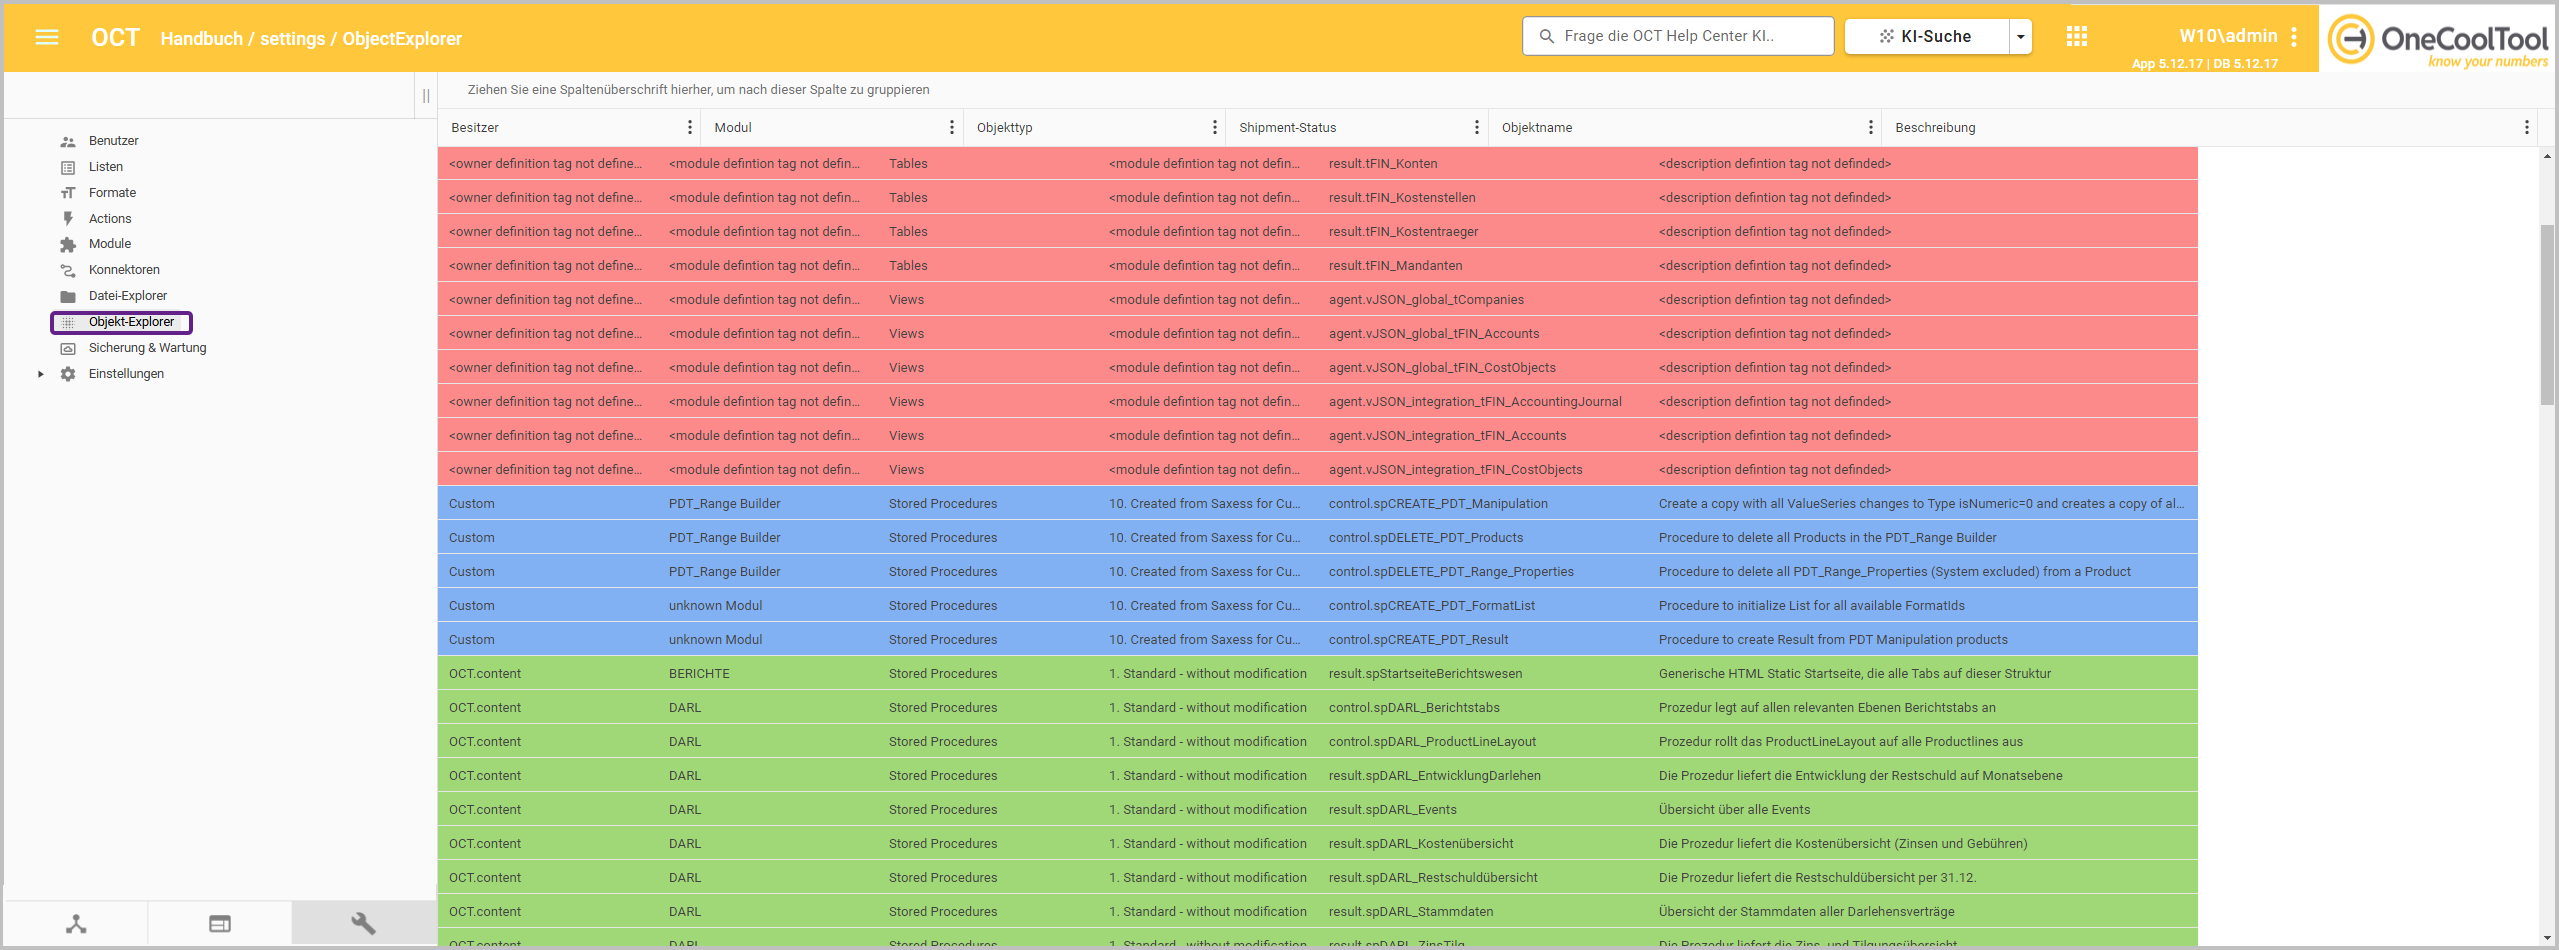Open the window layout bottom tab
Viewport: 2559px width, 950px height.
220,923
